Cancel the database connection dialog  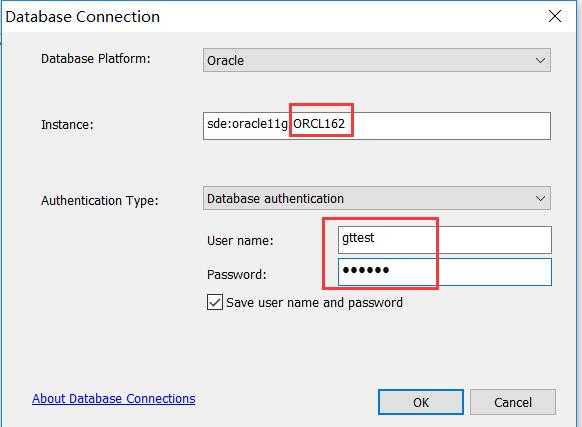click(x=513, y=402)
